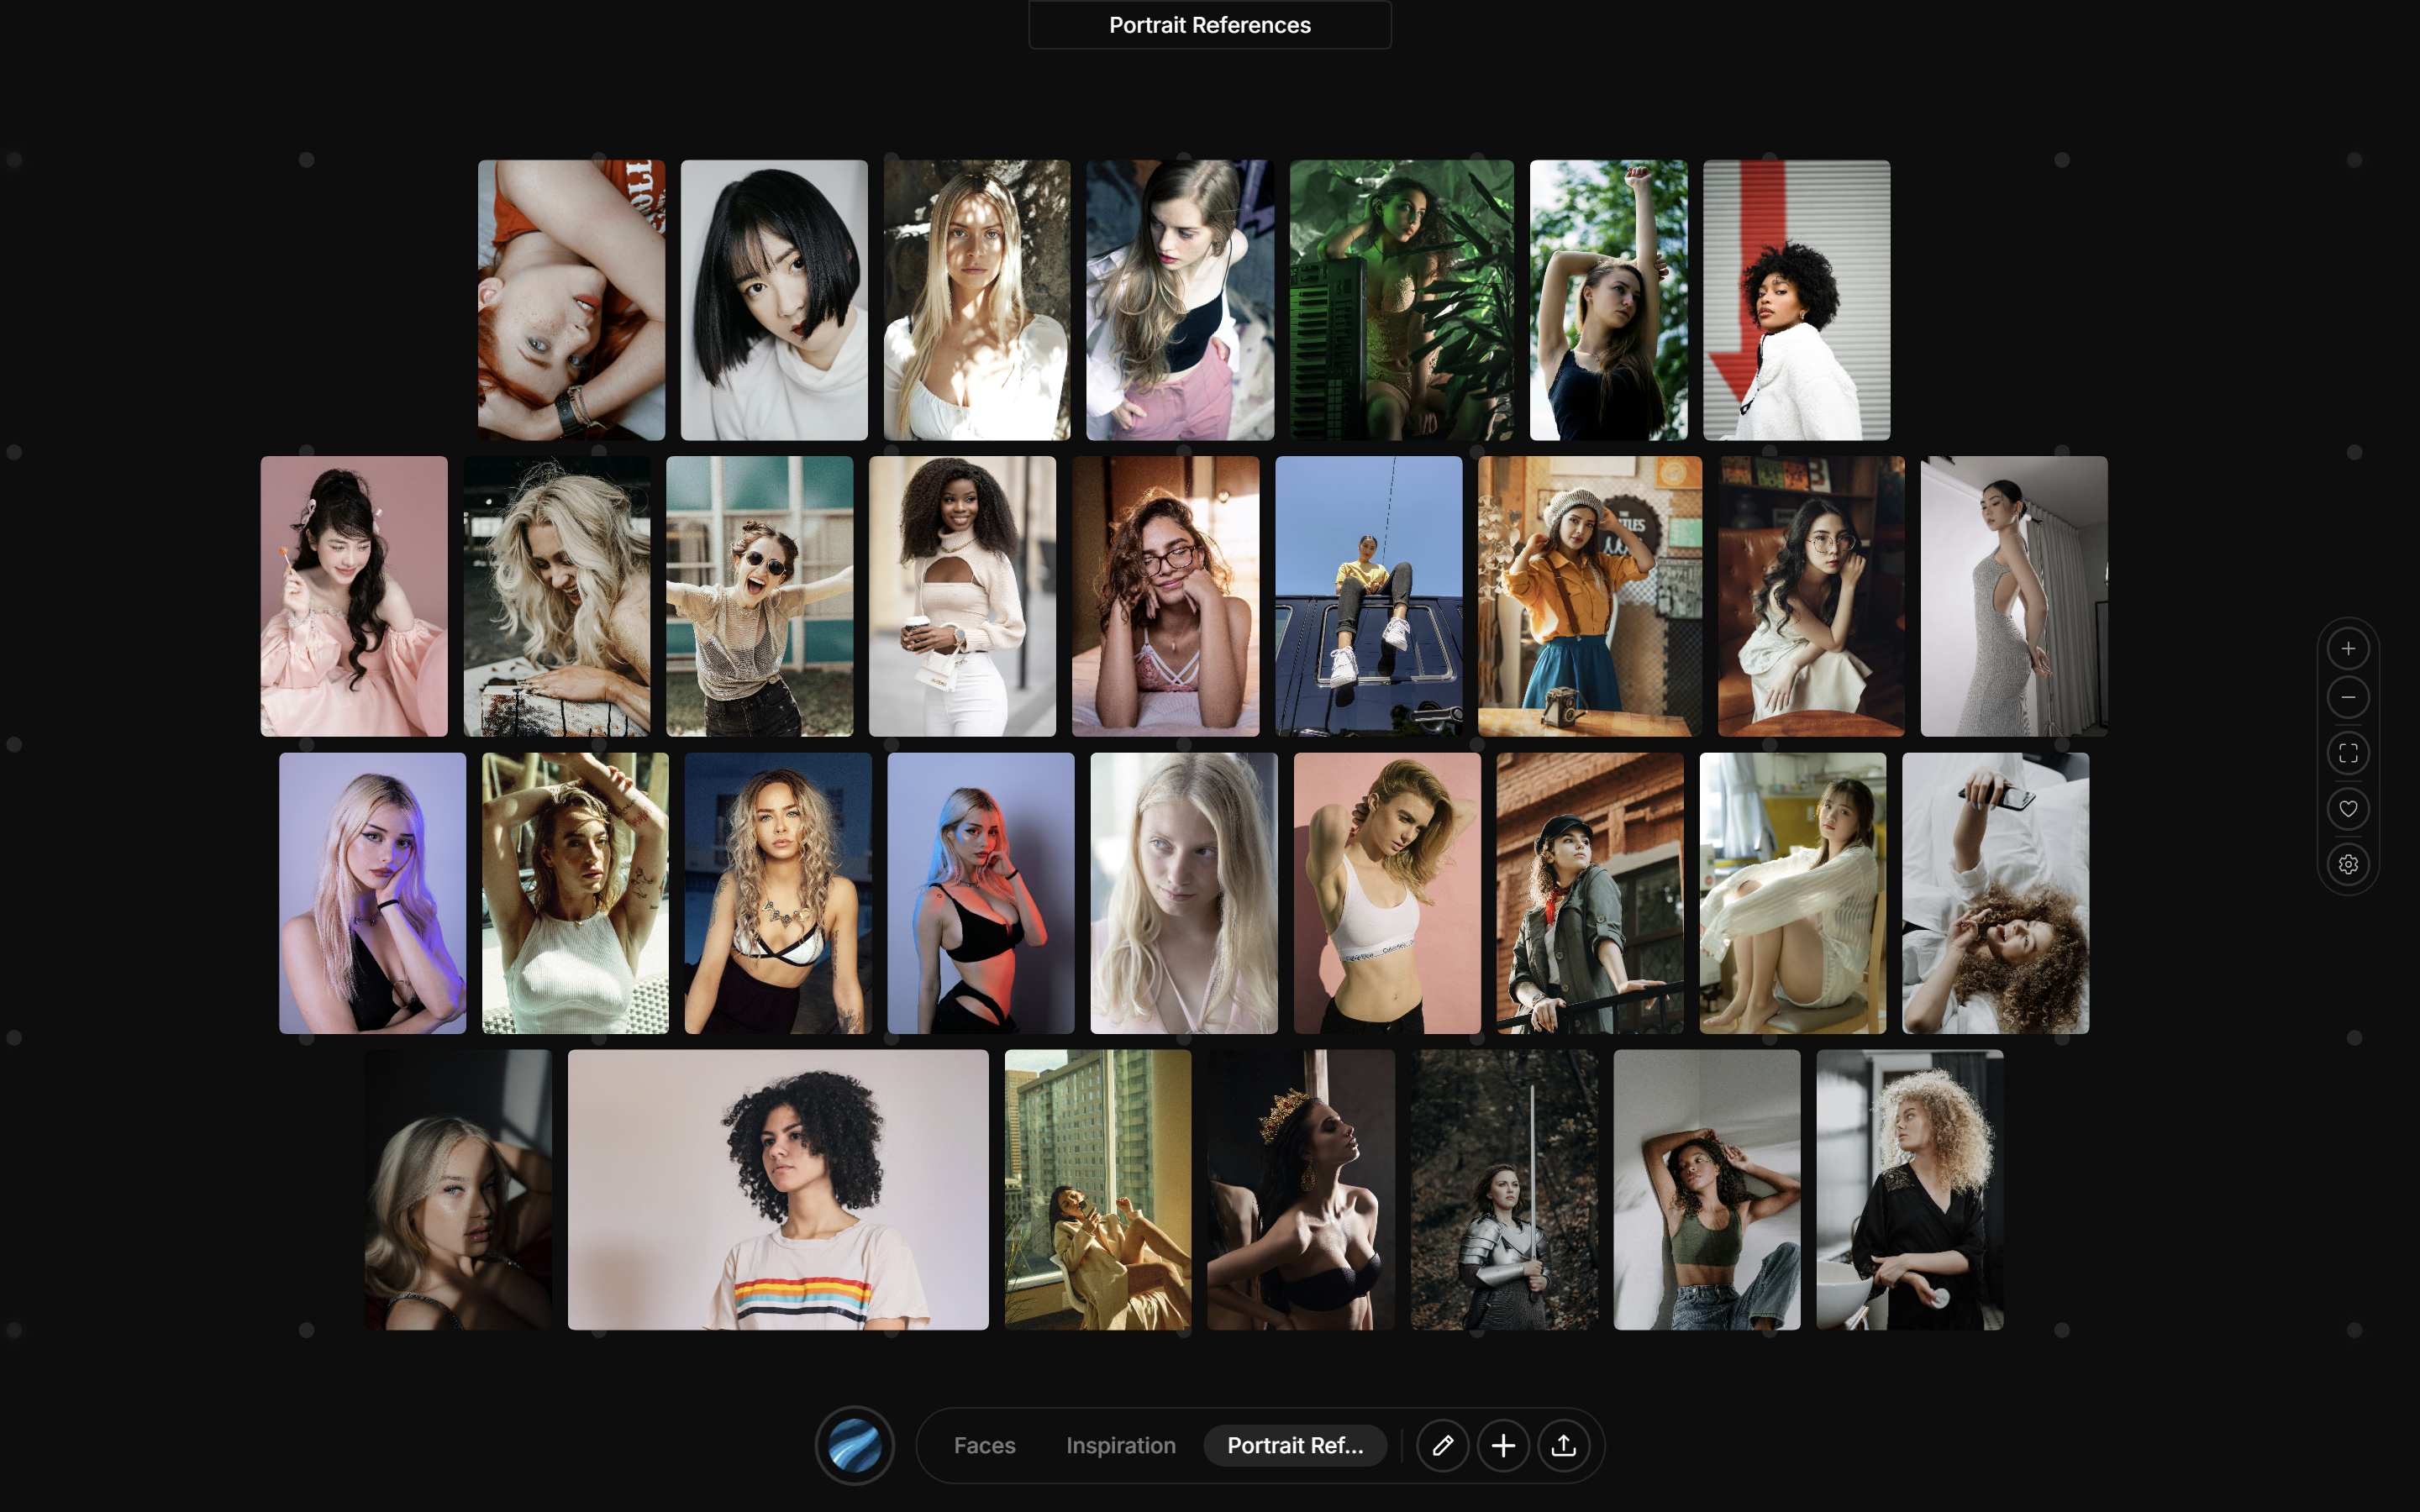Viewport: 2420px width, 1512px height.
Task: Select the rainbow-stripe t-shirt portrait
Action: click(779, 1192)
